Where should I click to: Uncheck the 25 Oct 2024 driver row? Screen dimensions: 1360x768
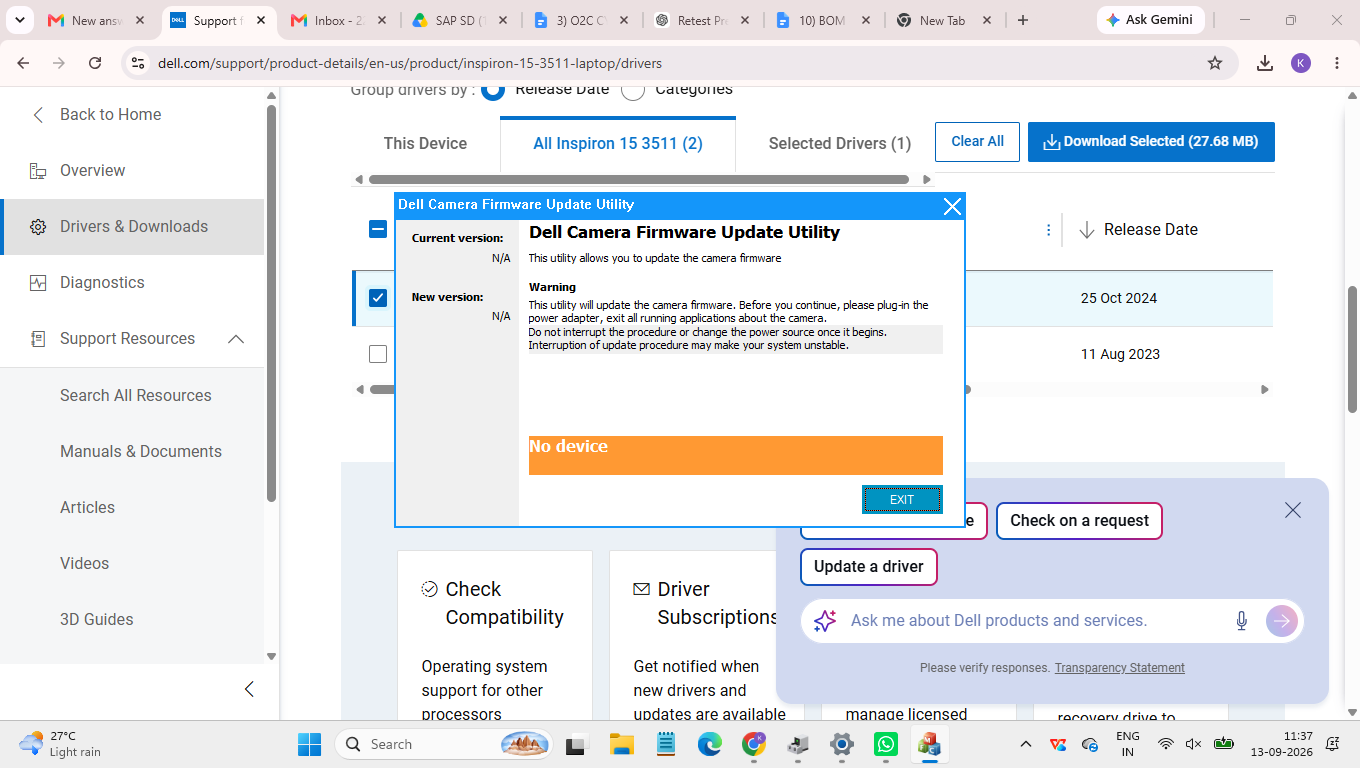[x=378, y=297]
